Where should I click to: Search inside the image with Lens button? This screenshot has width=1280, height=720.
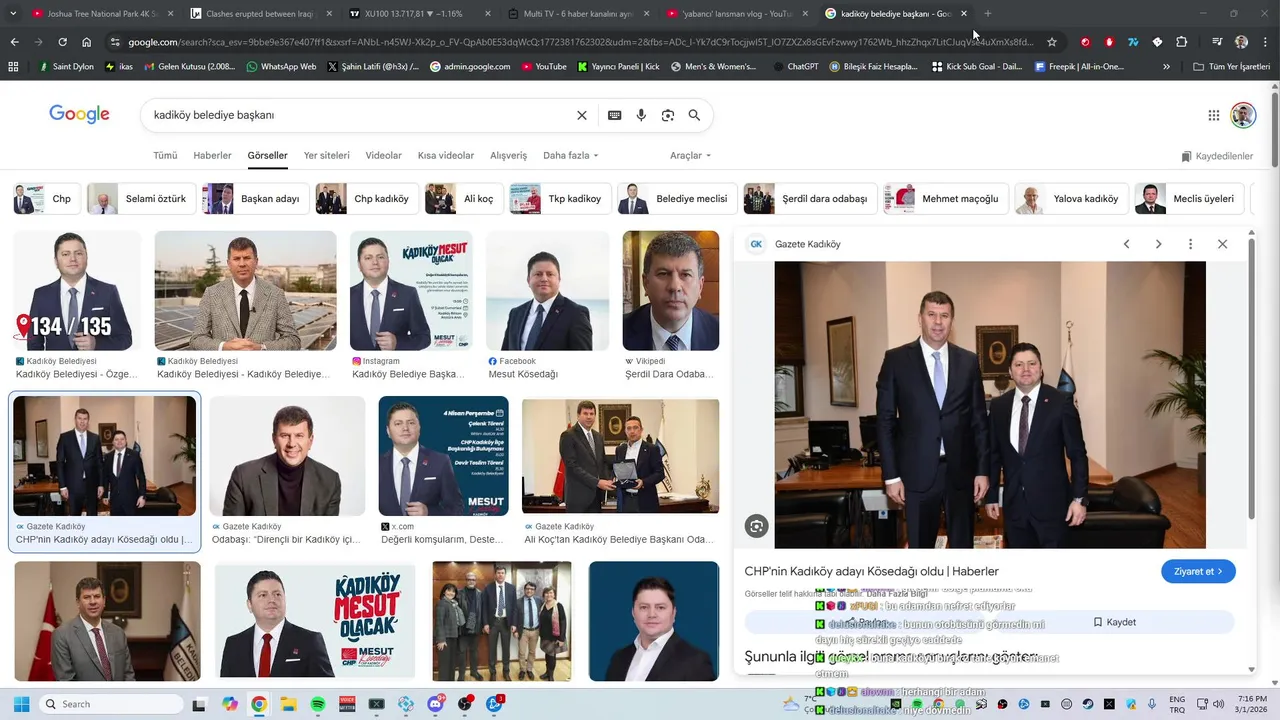(x=757, y=526)
